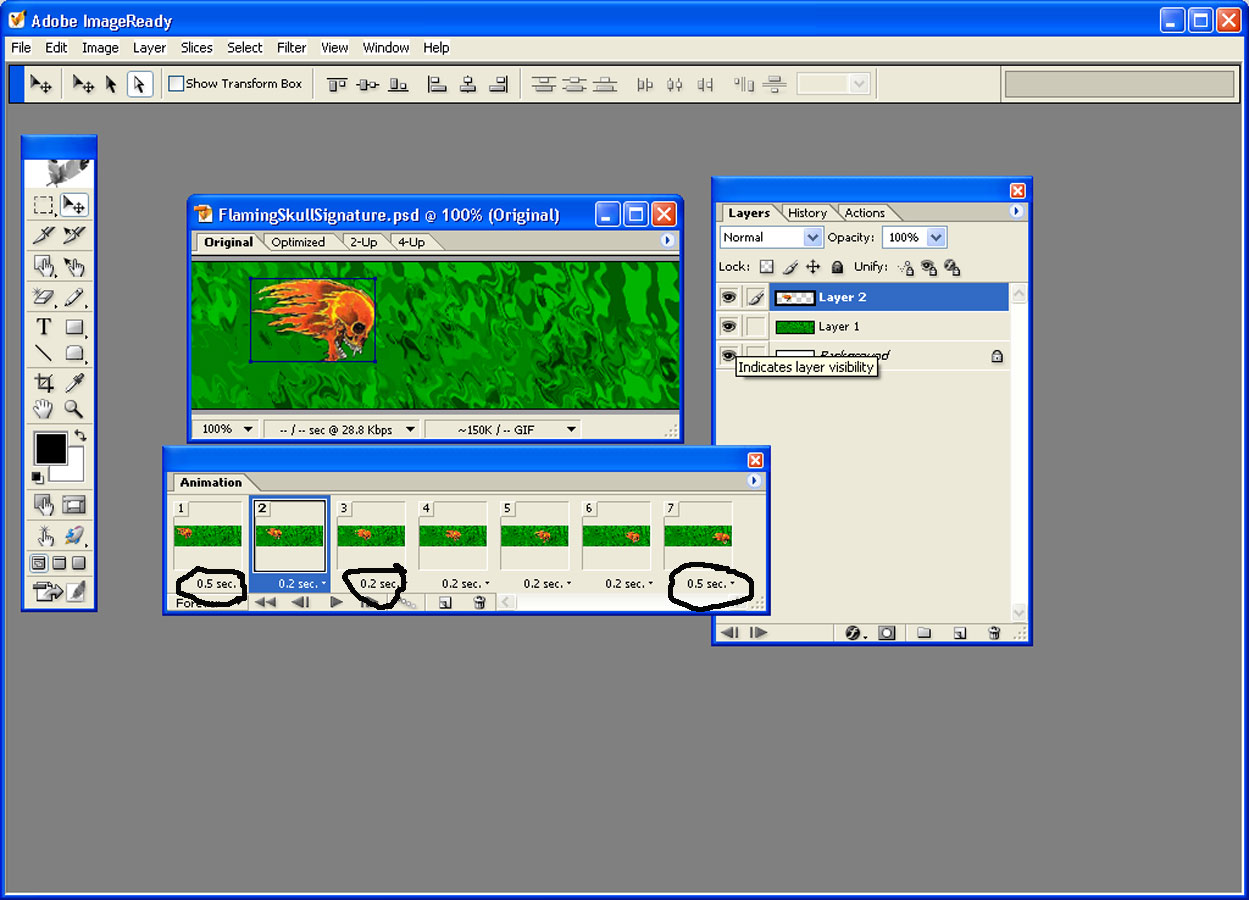Viewport: 1249px width, 900px height.
Task: Duplicate current animation frame
Action: point(445,602)
